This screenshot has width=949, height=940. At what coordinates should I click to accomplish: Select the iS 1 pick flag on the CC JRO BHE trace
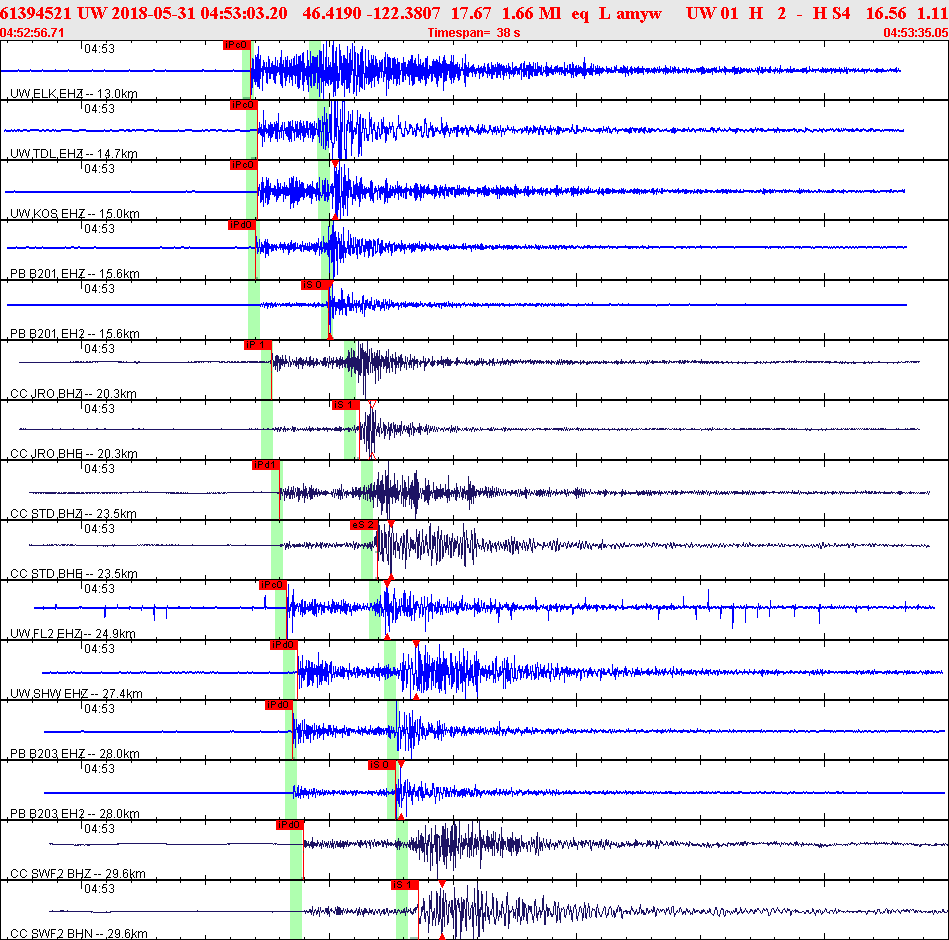point(346,405)
